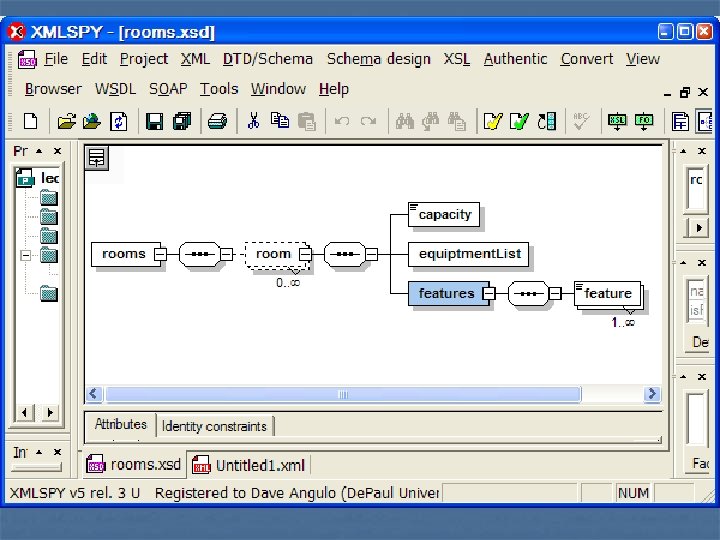Close the Pr project panel
720x540 pixels.
pyautogui.click(x=57, y=151)
